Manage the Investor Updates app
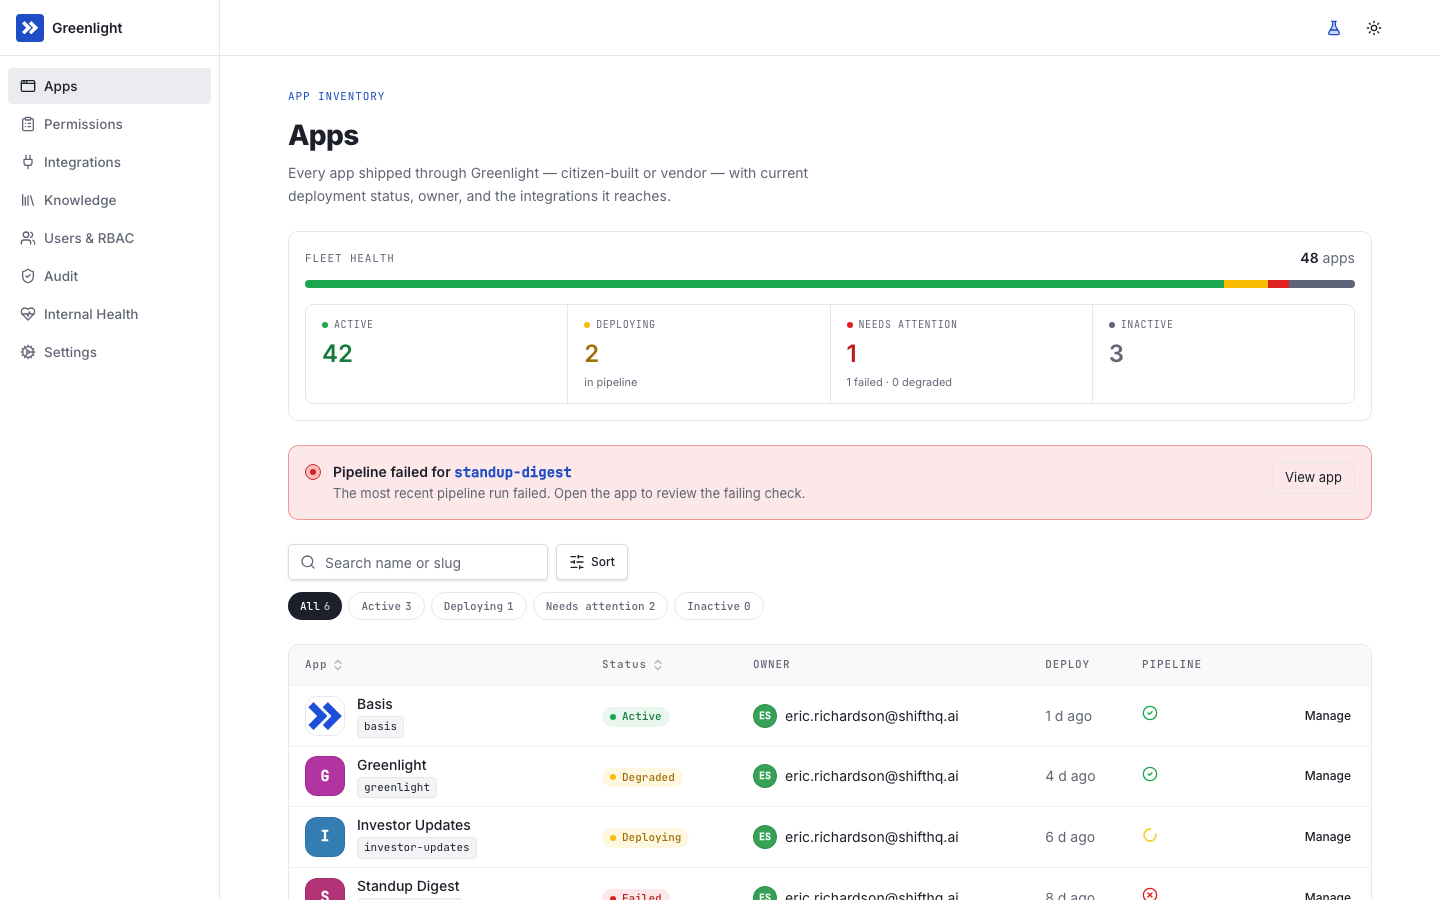 (x=1327, y=837)
